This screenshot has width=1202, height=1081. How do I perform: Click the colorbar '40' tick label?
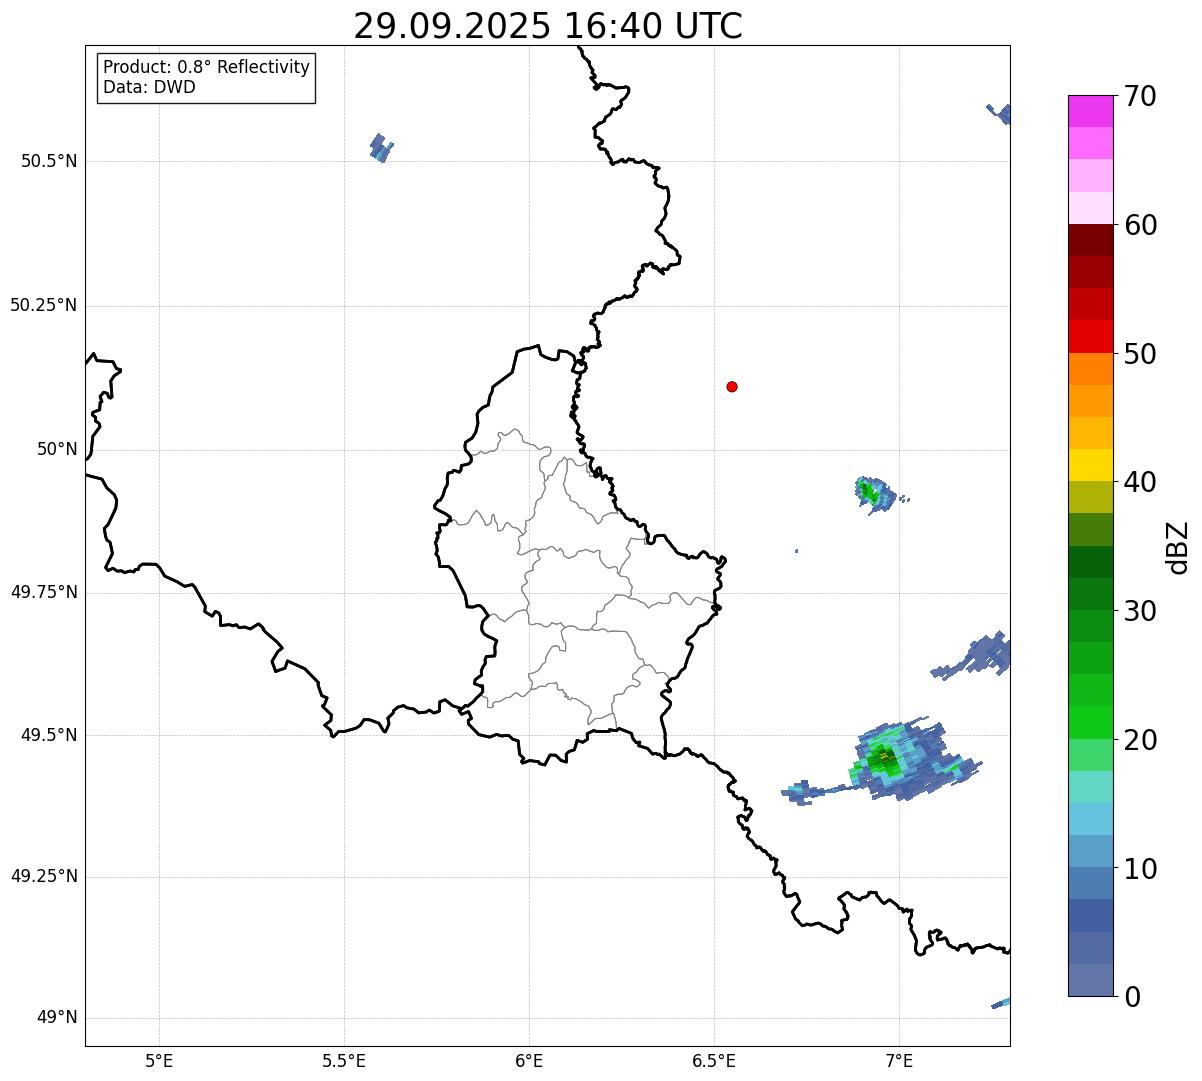[1140, 482]
